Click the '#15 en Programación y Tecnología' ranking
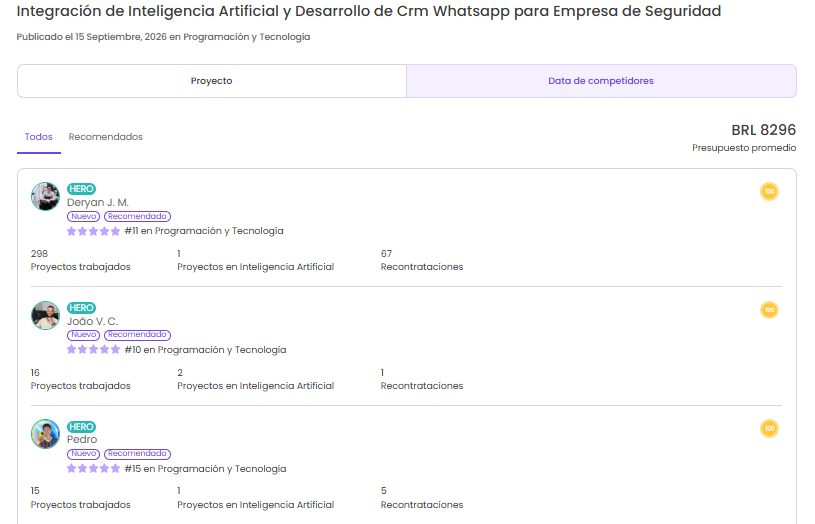Screen dimensions: 815x524 pyautogui.click(x=205, y=469)
